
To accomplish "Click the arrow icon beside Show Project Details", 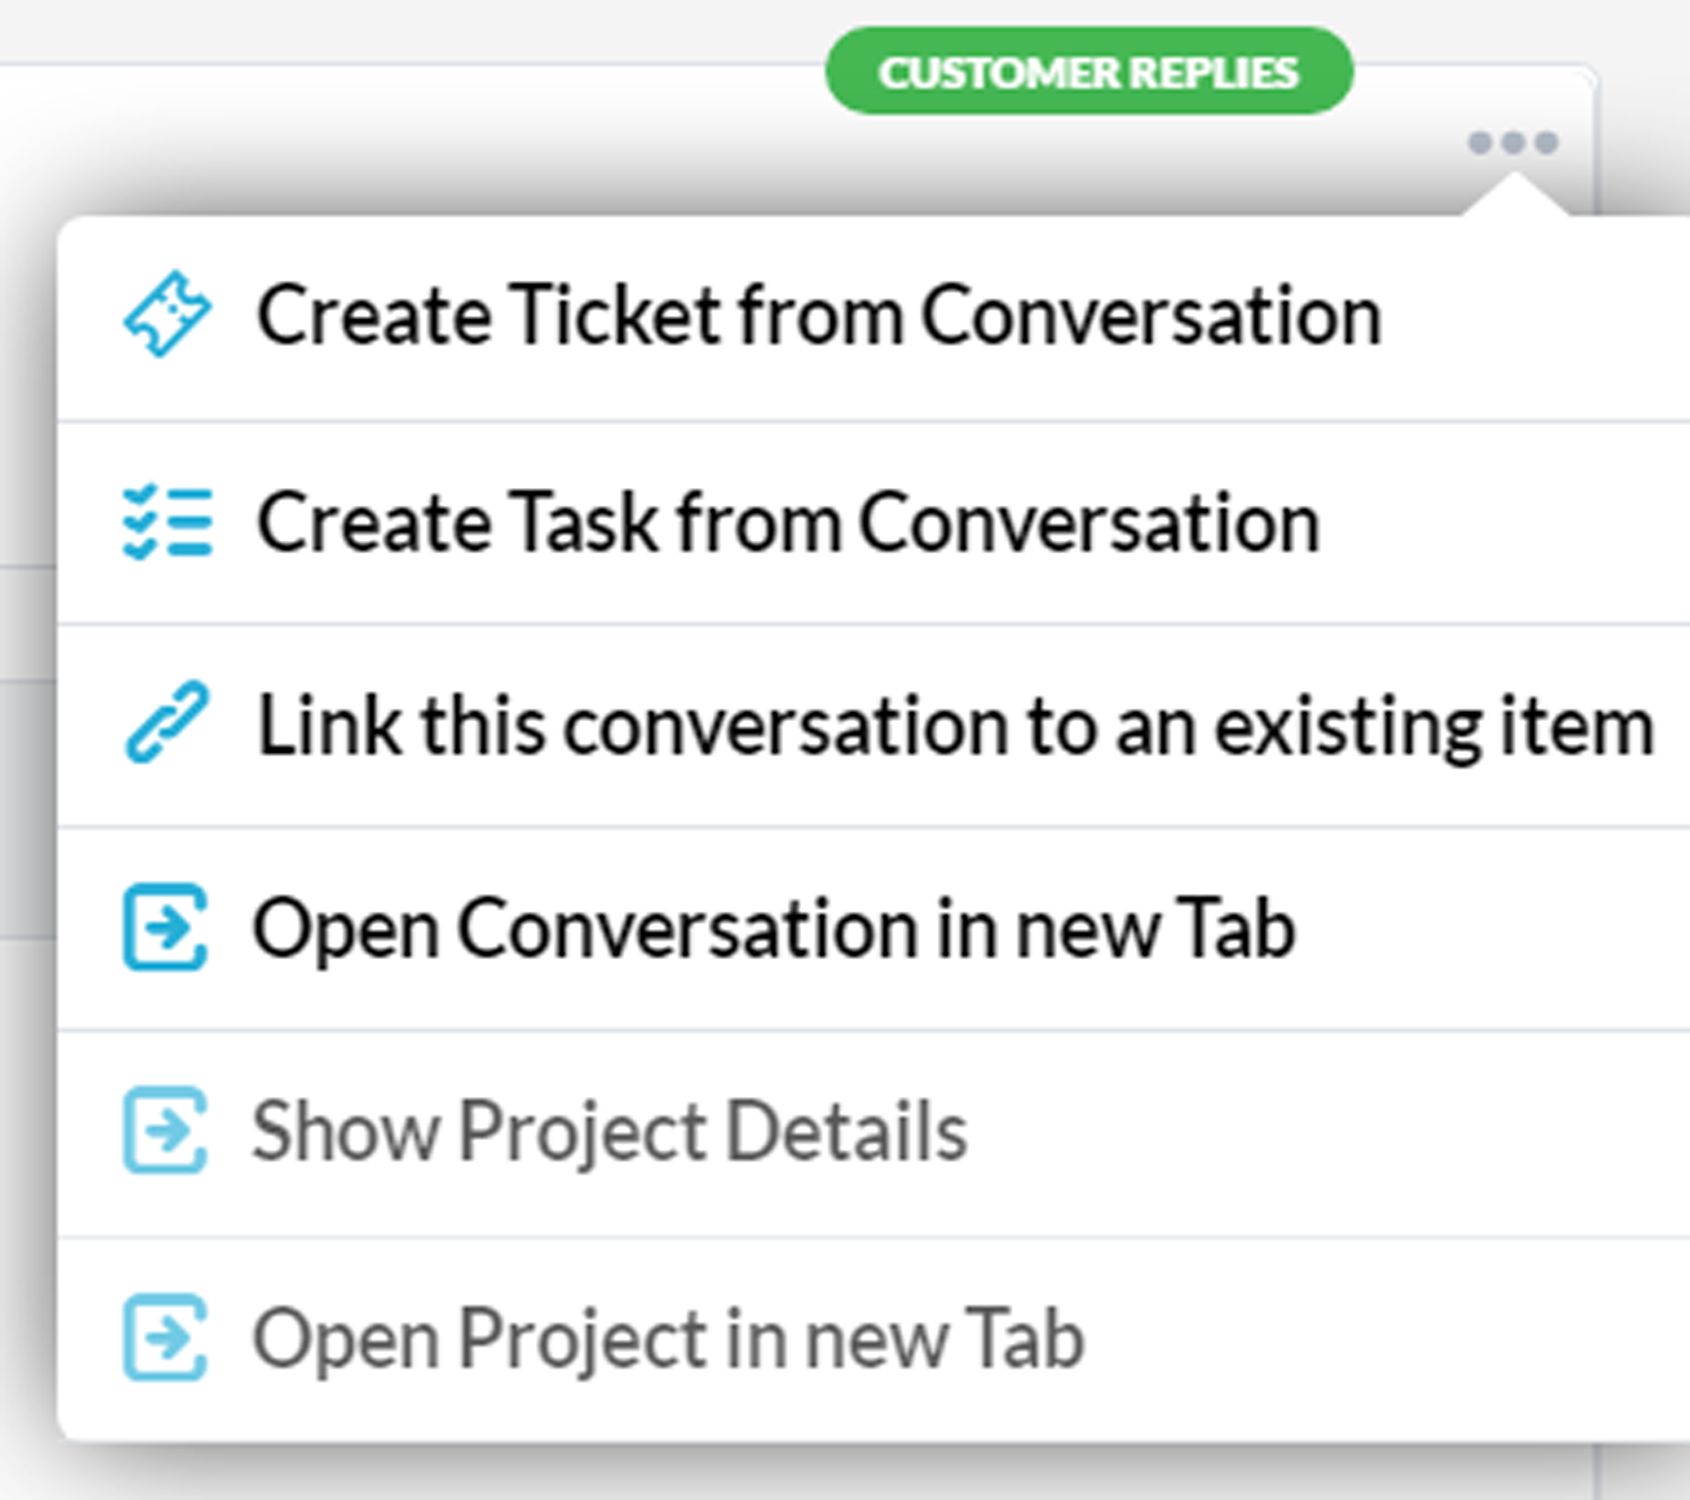I will pos(165,1130).
